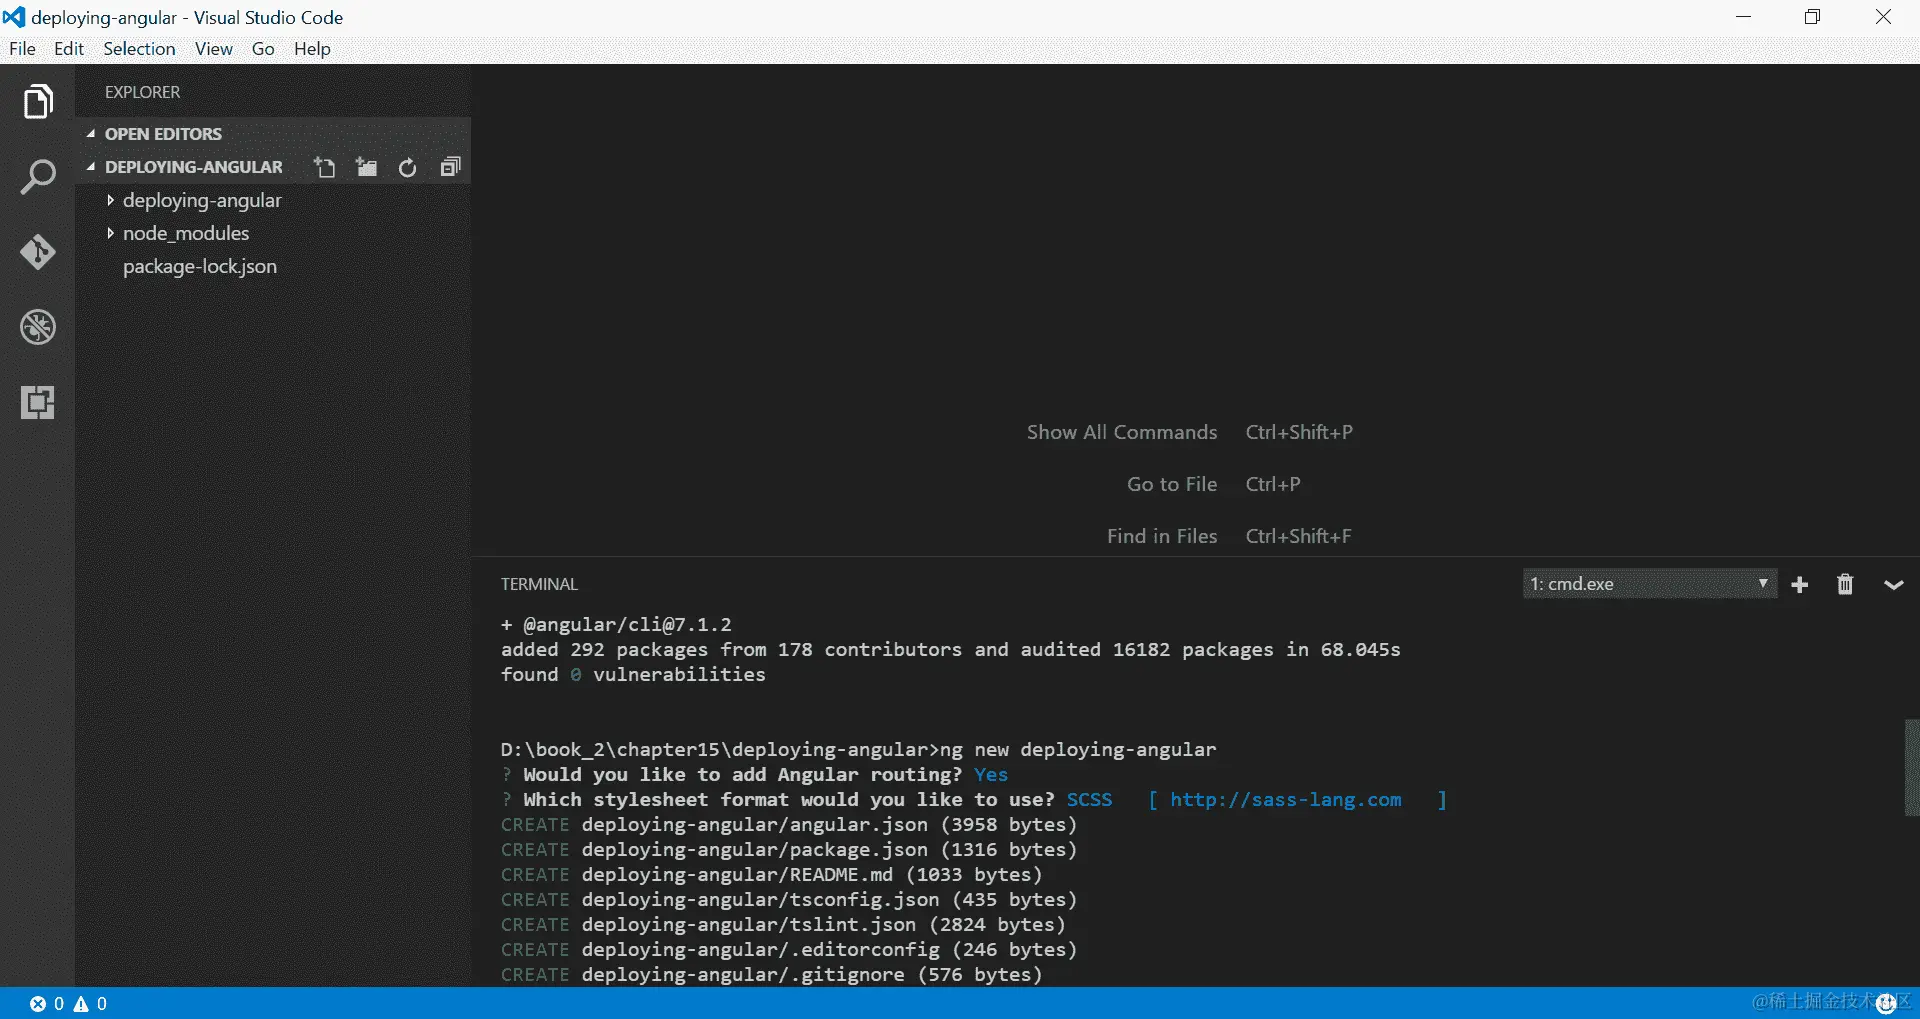The image size is (1920, 1019).
Task: Collapse the OPEN EDITORS section
Action: [272, 134]
